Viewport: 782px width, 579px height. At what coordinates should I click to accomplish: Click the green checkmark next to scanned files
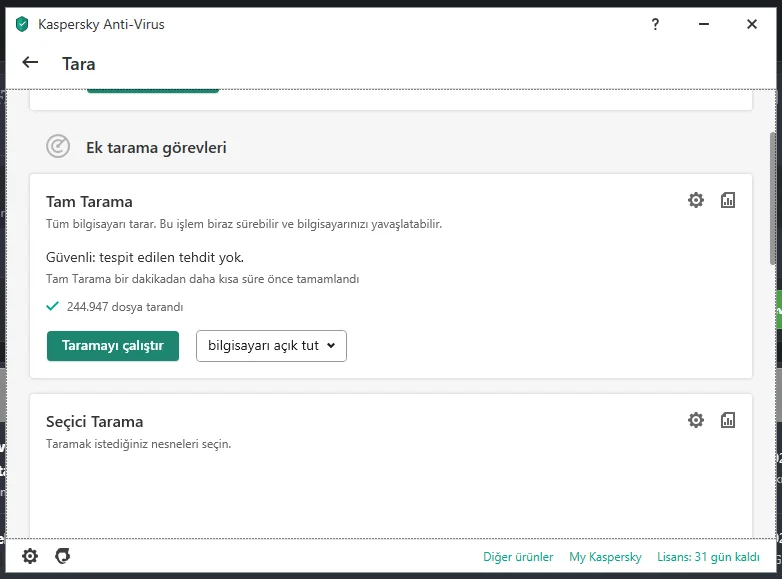(52, 306)
